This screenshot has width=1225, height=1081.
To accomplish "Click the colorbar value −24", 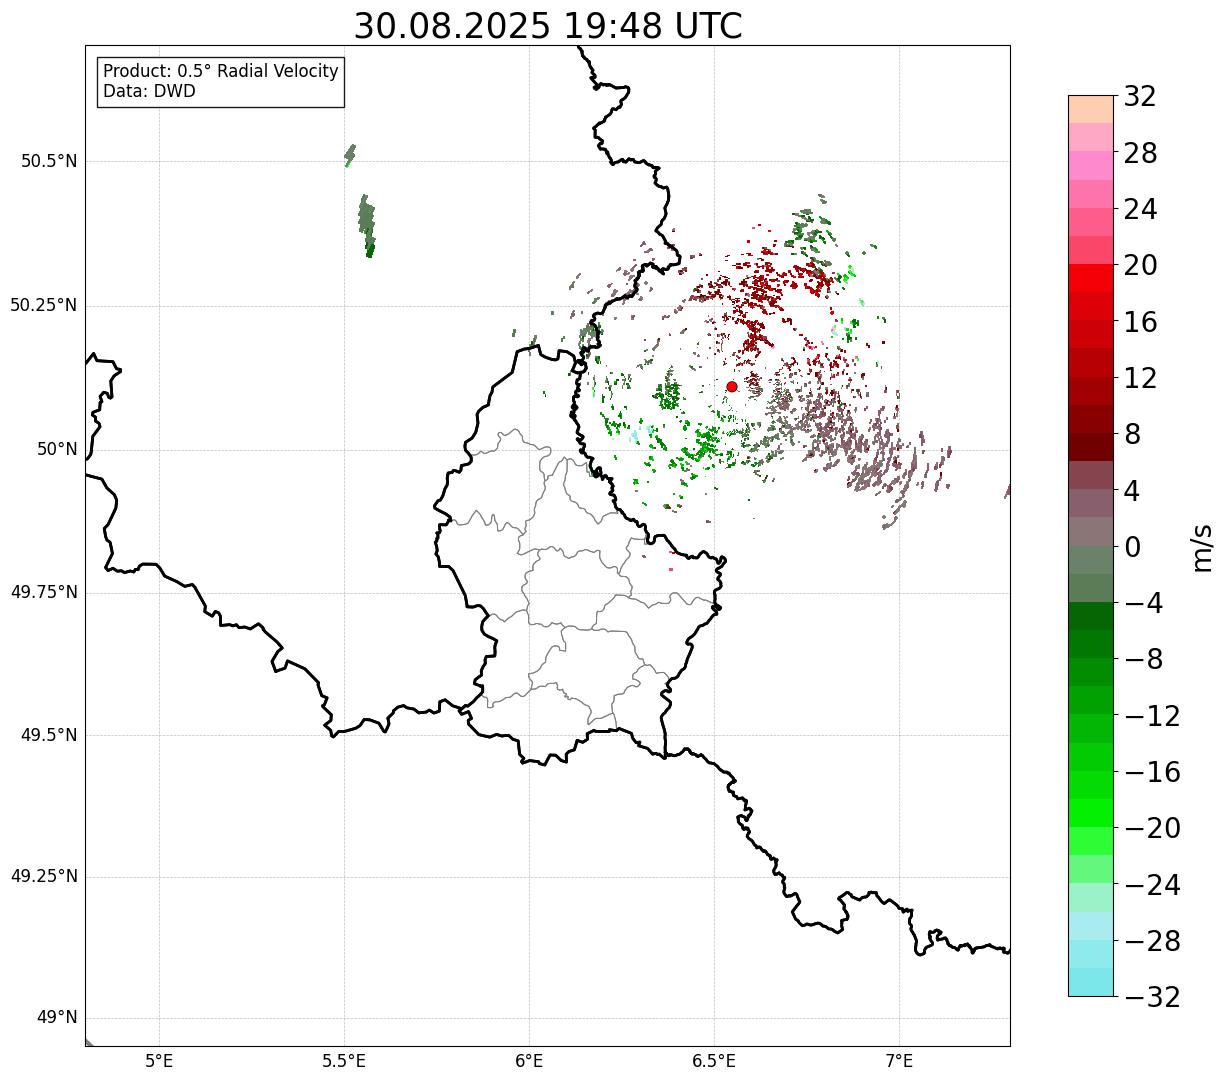I will pyautogui.click(x=1152, y=885).
